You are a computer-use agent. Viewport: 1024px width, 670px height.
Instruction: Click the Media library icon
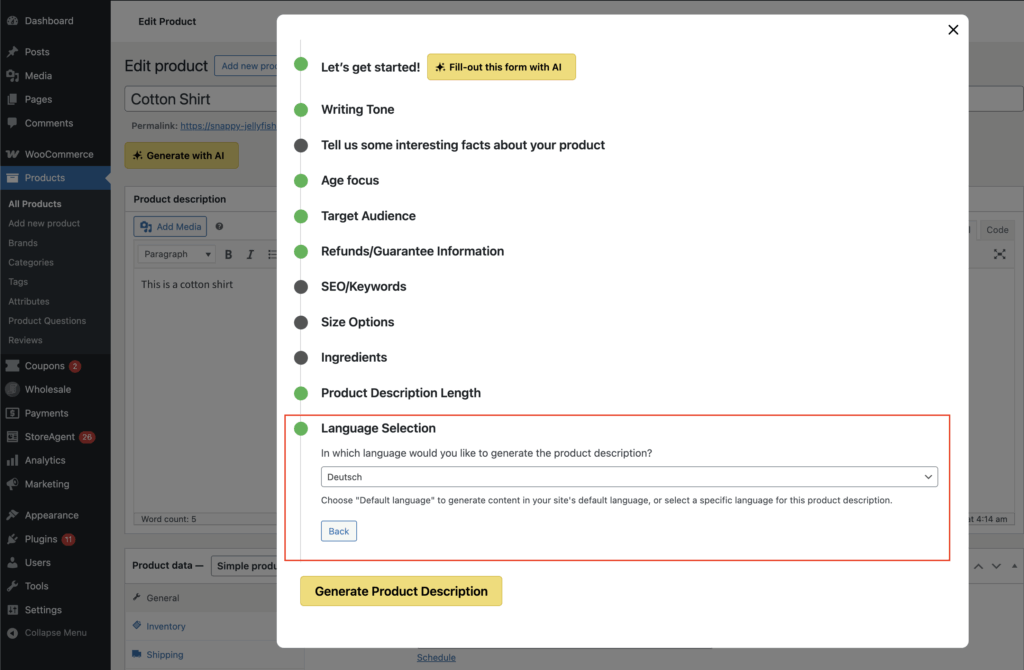12,76
